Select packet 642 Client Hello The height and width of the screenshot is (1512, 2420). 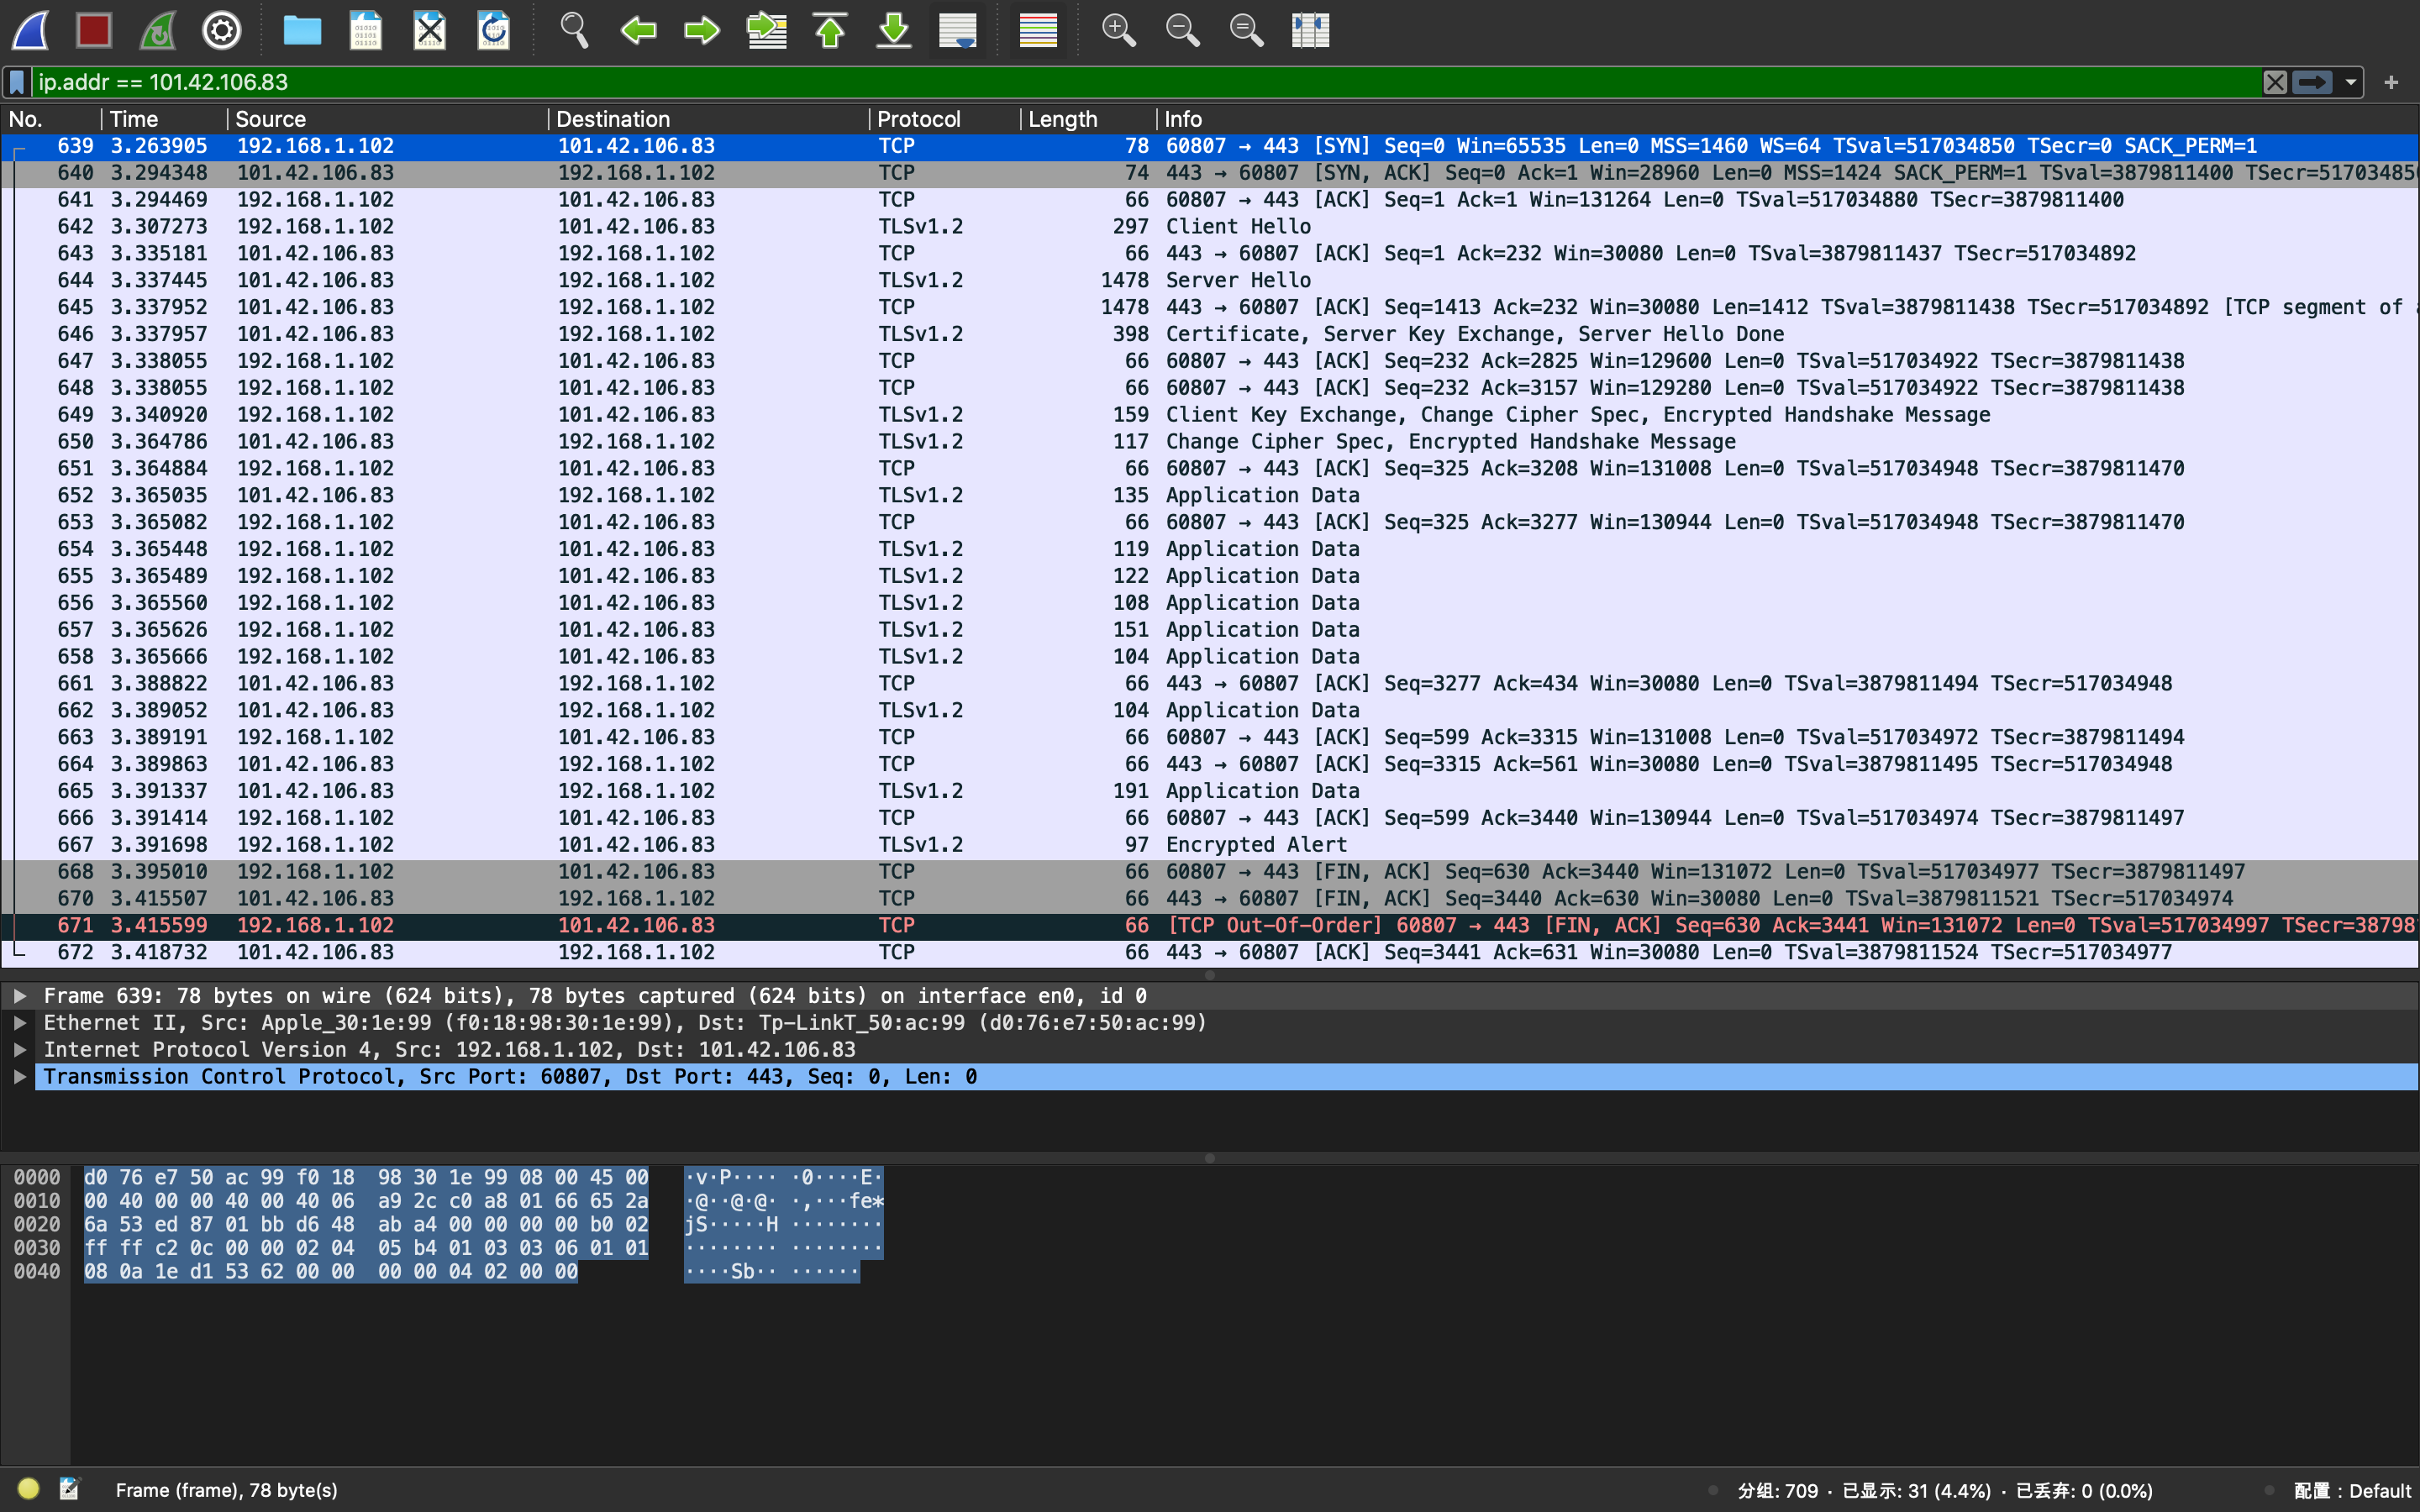click(x=1210, y=227)
